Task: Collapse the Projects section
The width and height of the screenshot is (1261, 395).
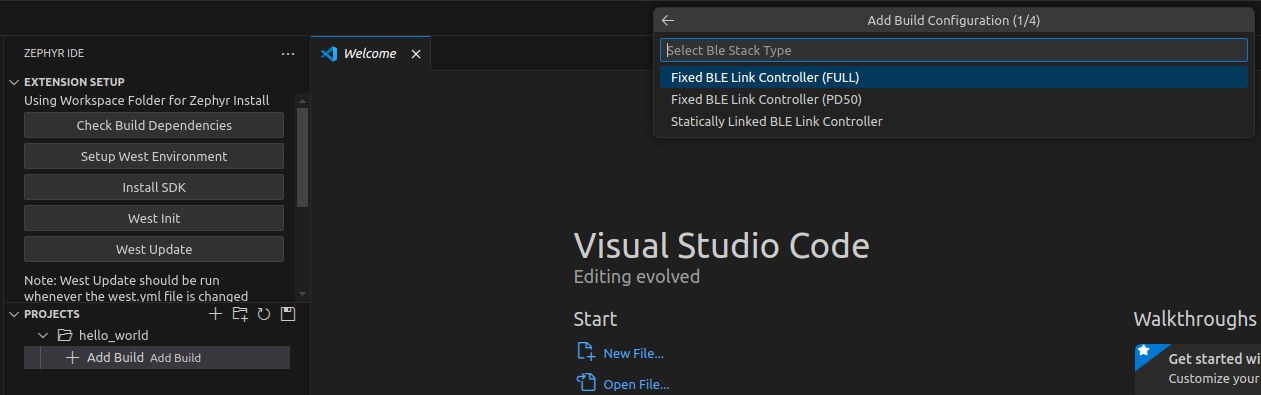Action: (x=14, y=314)
